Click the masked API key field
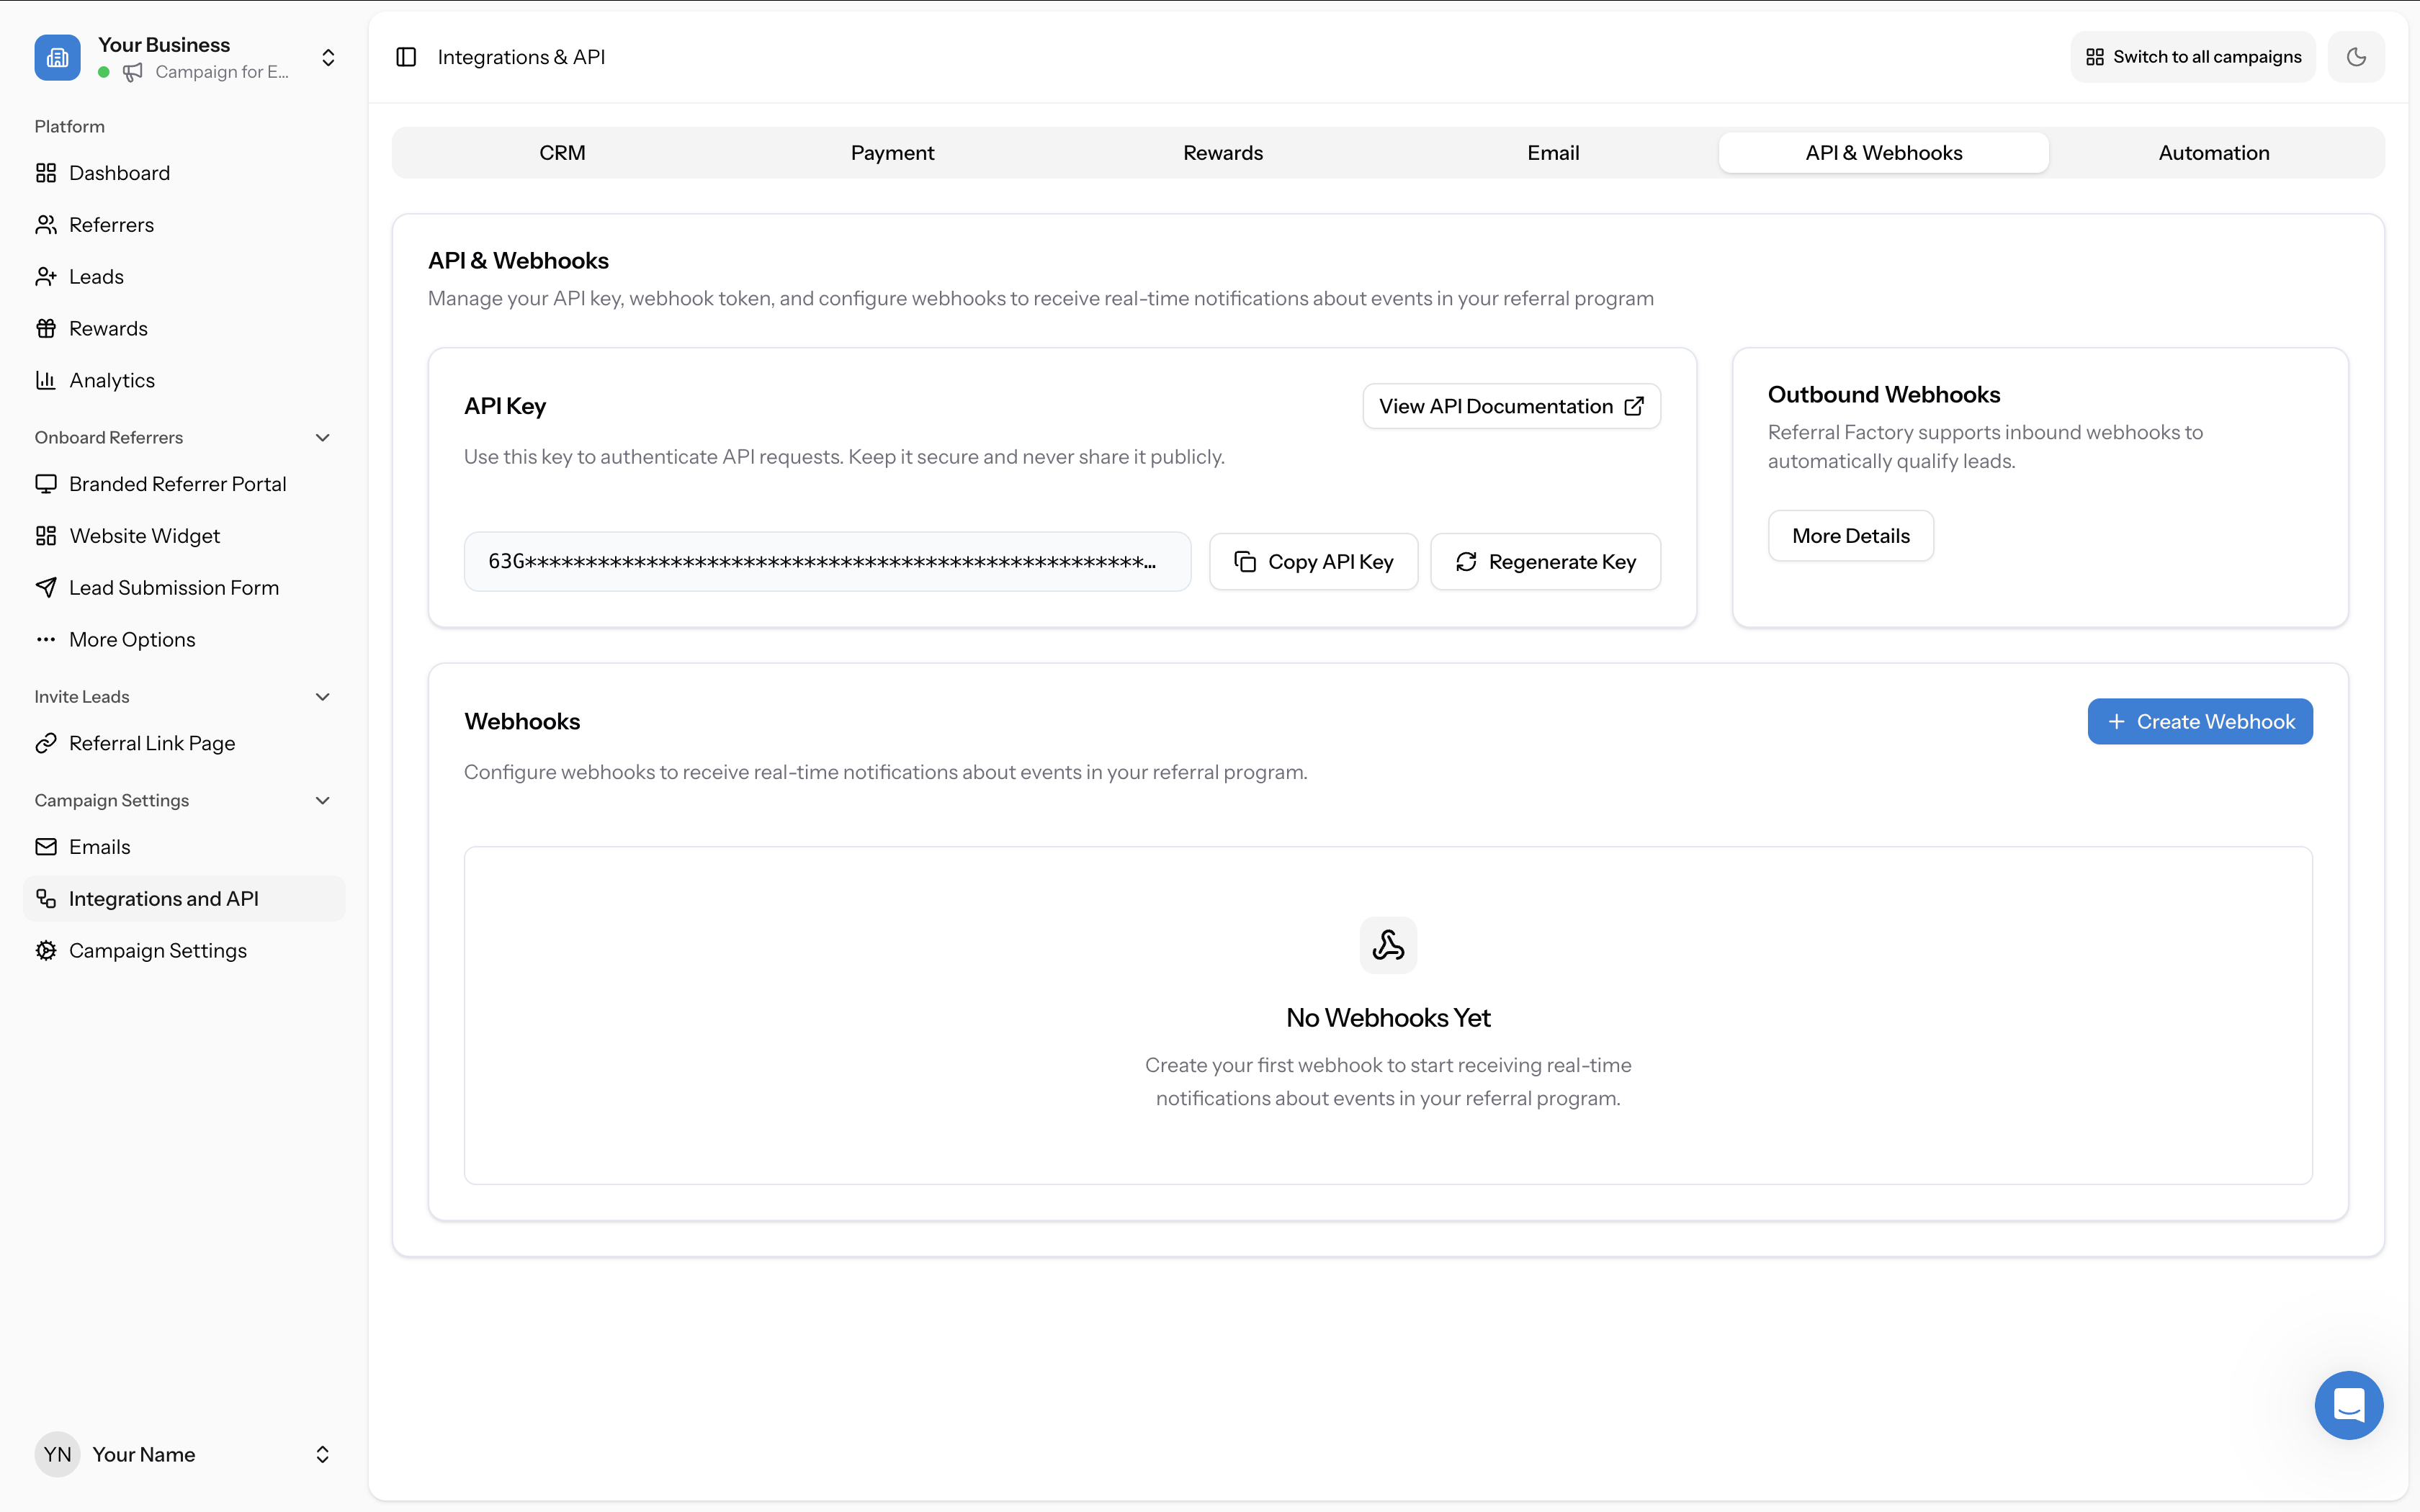The height and width of the screenshot is (1512, 2420). point(826,561)
